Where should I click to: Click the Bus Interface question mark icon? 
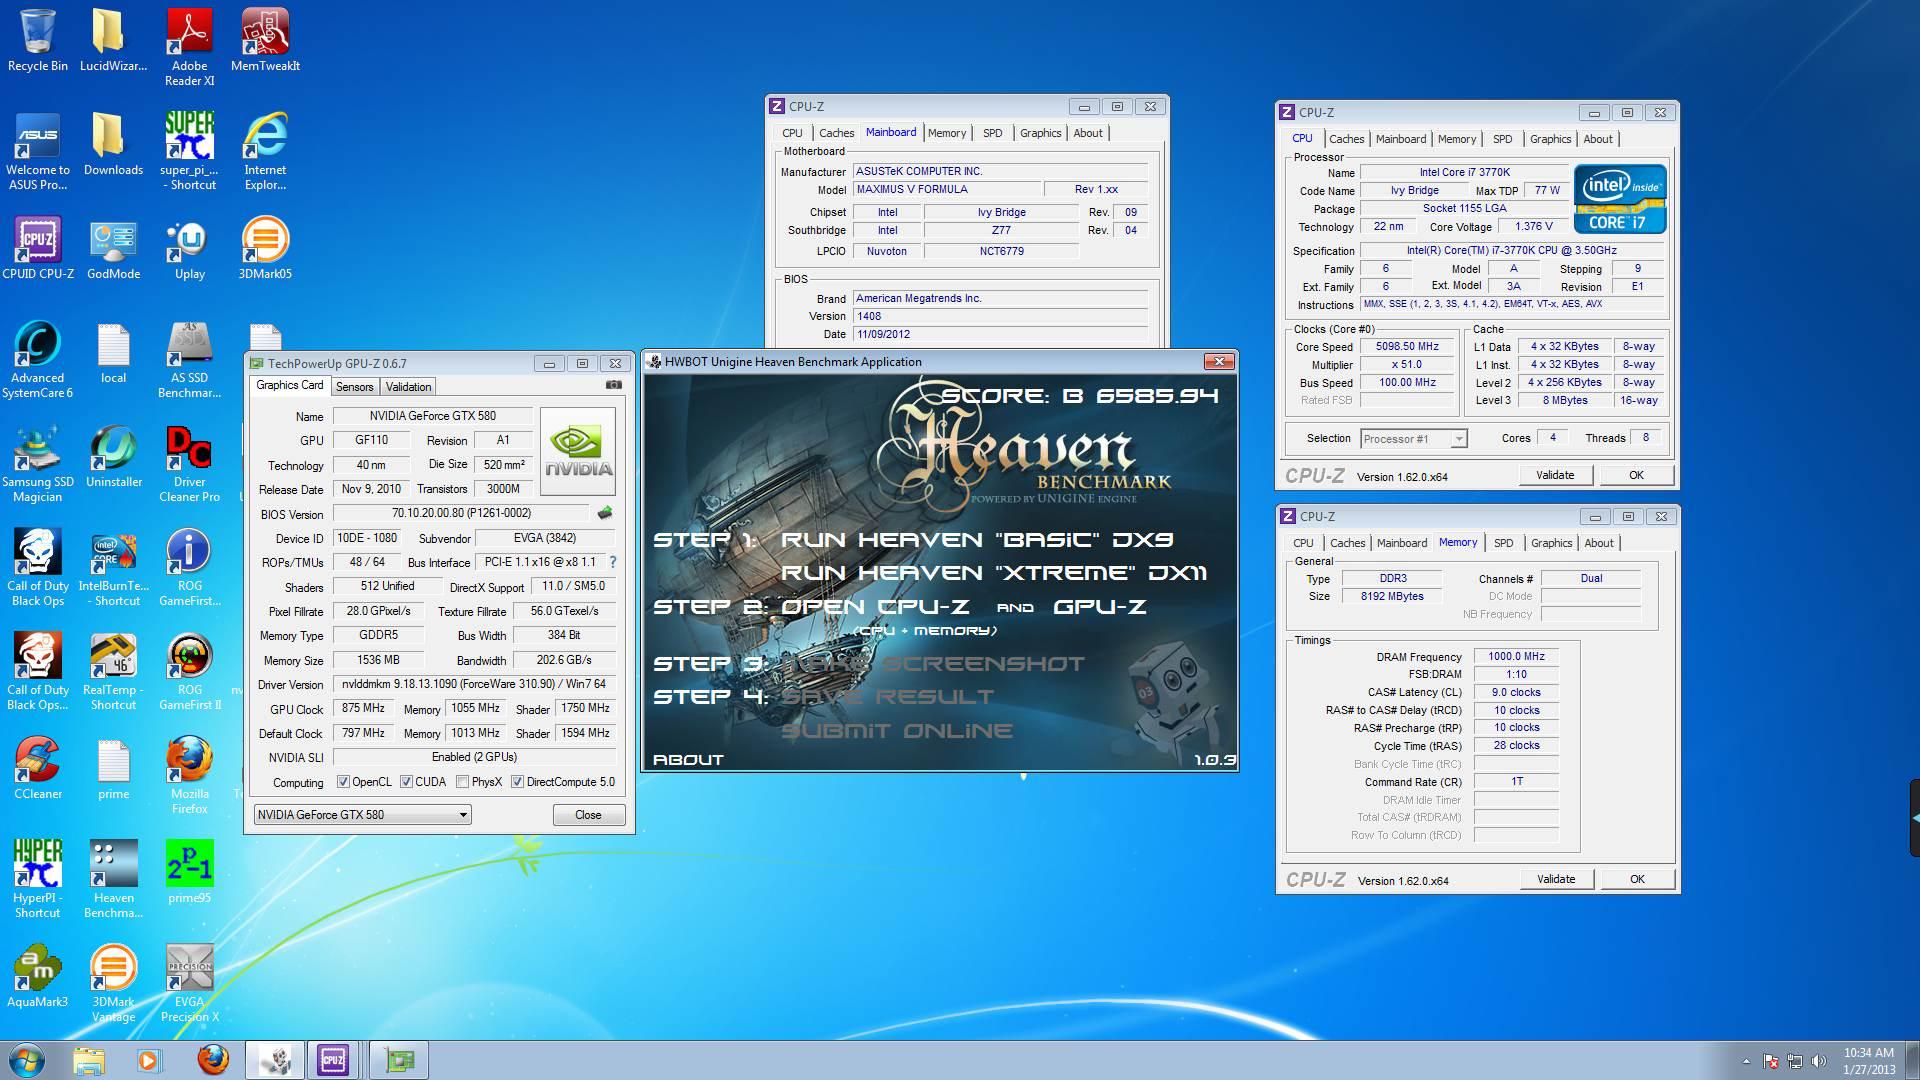pyautogui.click(x=612, y=562)
